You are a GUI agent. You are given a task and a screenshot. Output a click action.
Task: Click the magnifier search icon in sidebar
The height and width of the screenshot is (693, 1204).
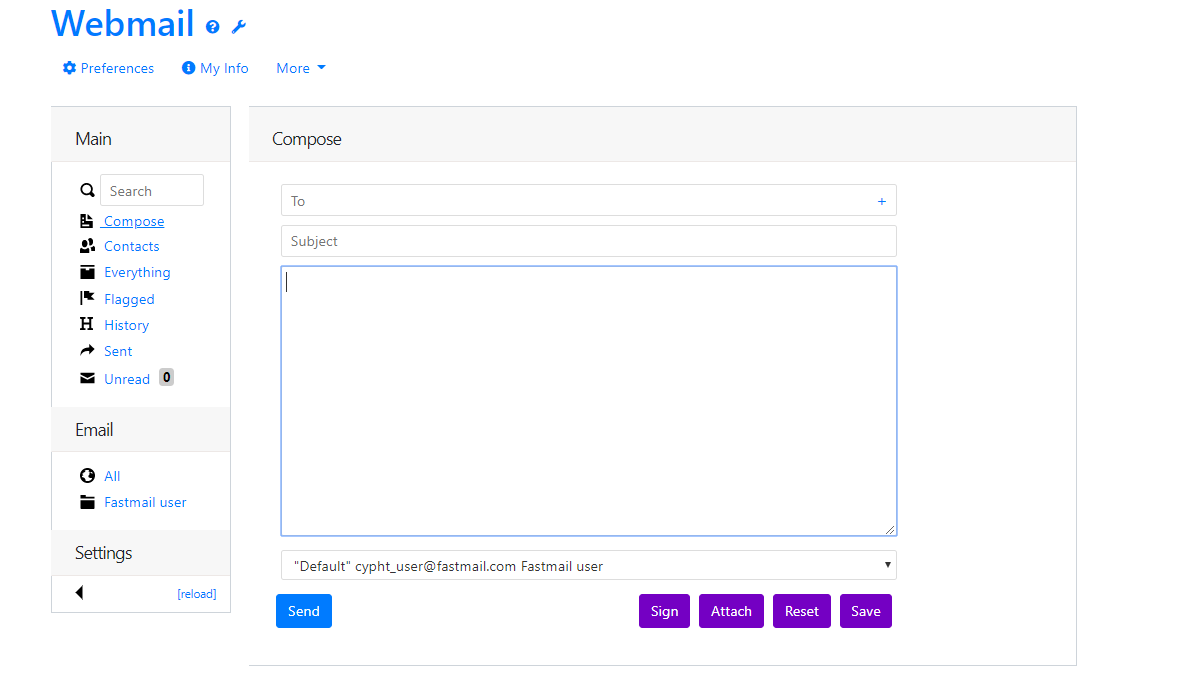87,190
